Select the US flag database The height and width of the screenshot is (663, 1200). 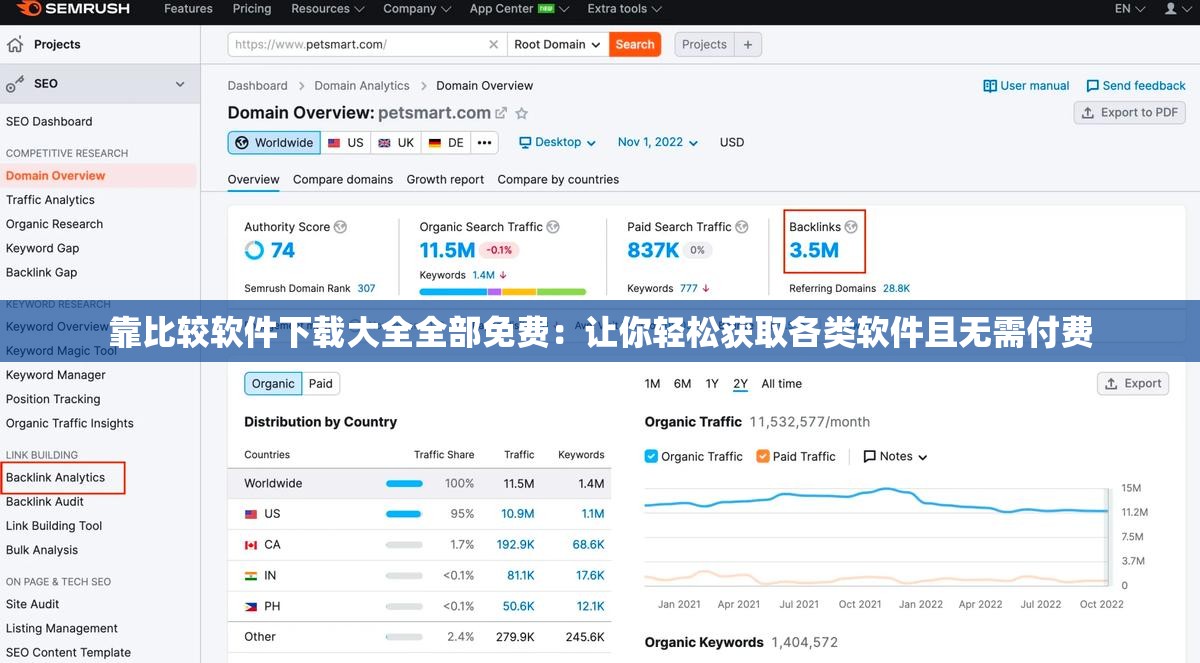pyautogui.click(x=346, y=143)
